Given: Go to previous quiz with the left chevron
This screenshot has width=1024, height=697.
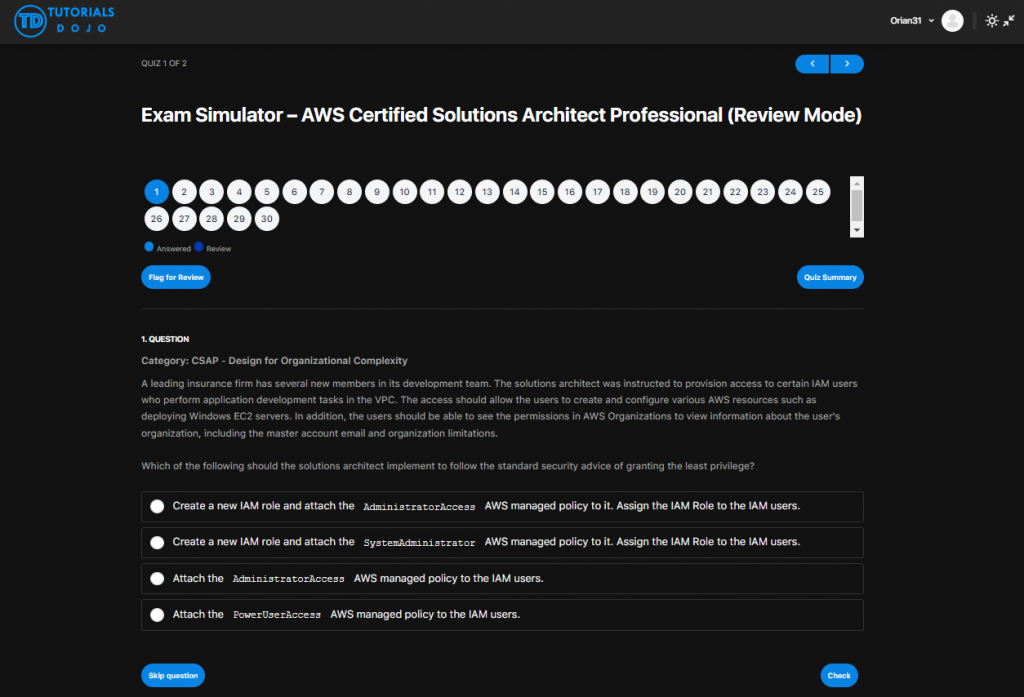Looking at the screenshot, I should point(812,63).
